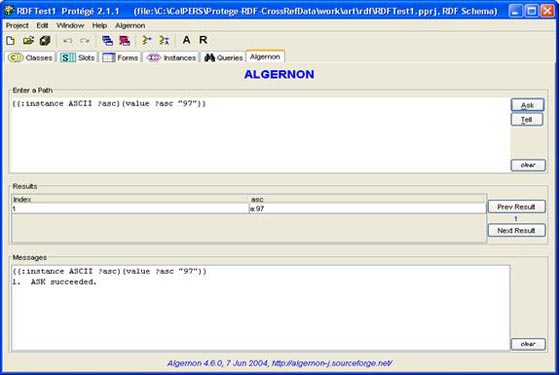
Task: Switch to the Slots tab
Action: [x=78, y=58]
